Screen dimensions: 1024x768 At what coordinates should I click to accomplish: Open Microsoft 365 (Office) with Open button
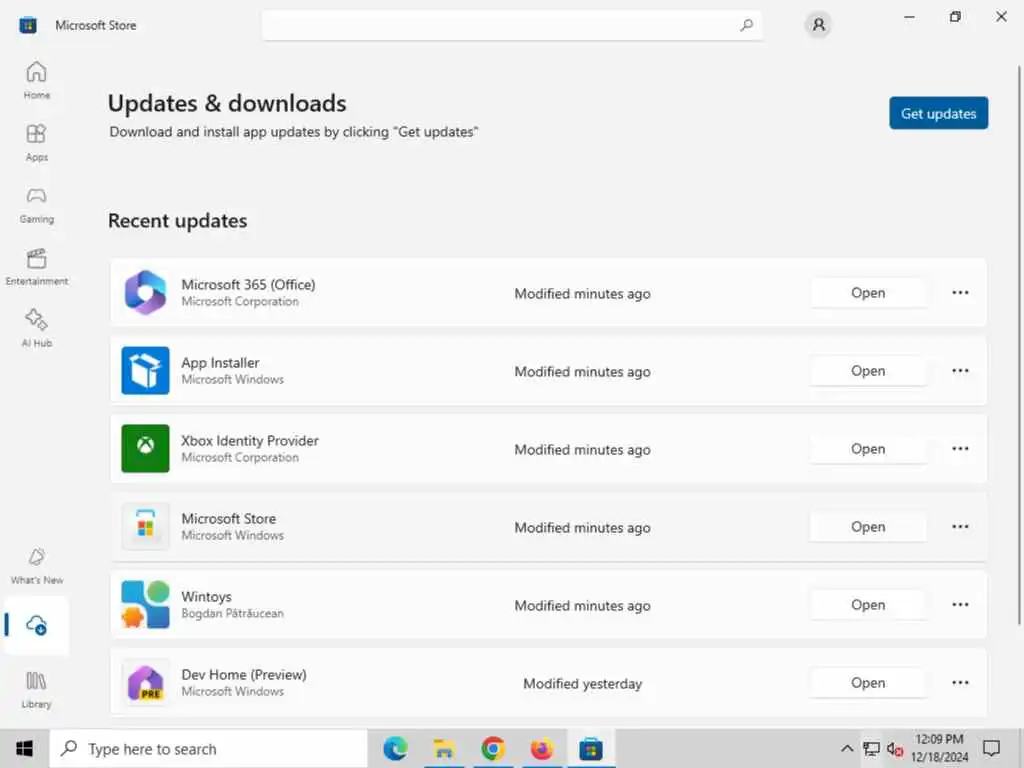pos(868,293)
